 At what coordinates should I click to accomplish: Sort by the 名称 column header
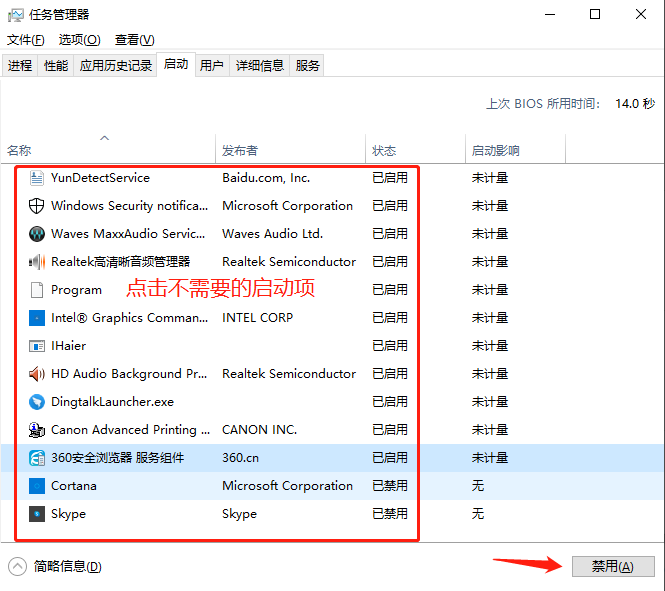point(108,148)
